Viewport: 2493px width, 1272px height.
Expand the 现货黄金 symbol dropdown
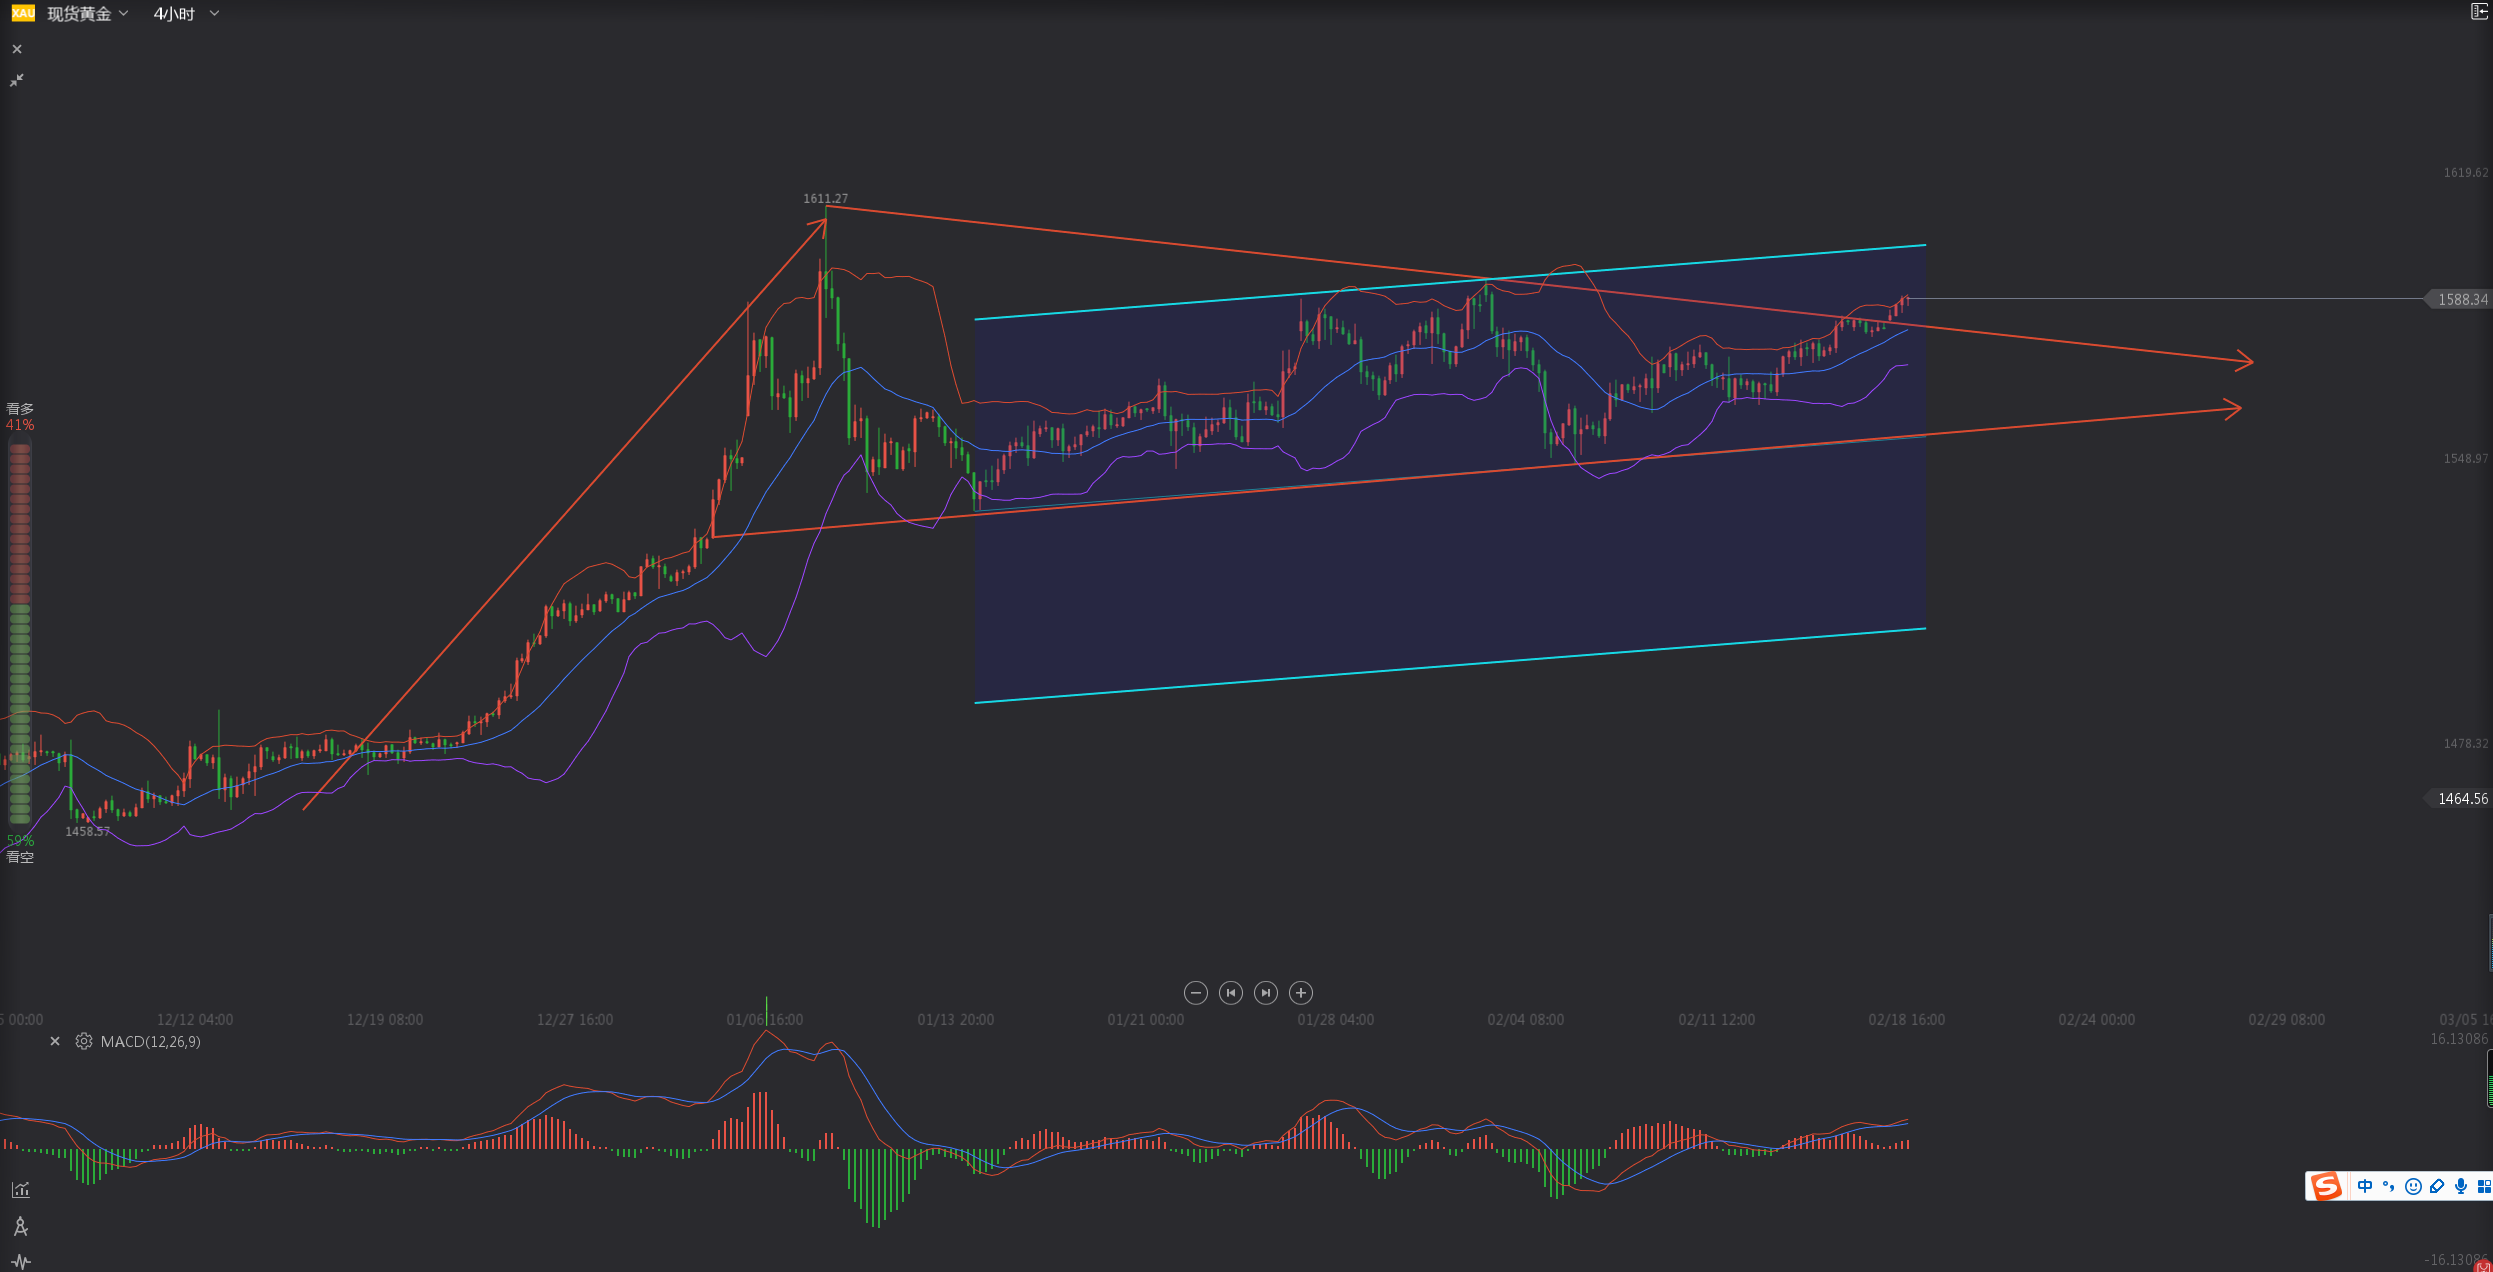pyautogui.click(x=123, y=13)
